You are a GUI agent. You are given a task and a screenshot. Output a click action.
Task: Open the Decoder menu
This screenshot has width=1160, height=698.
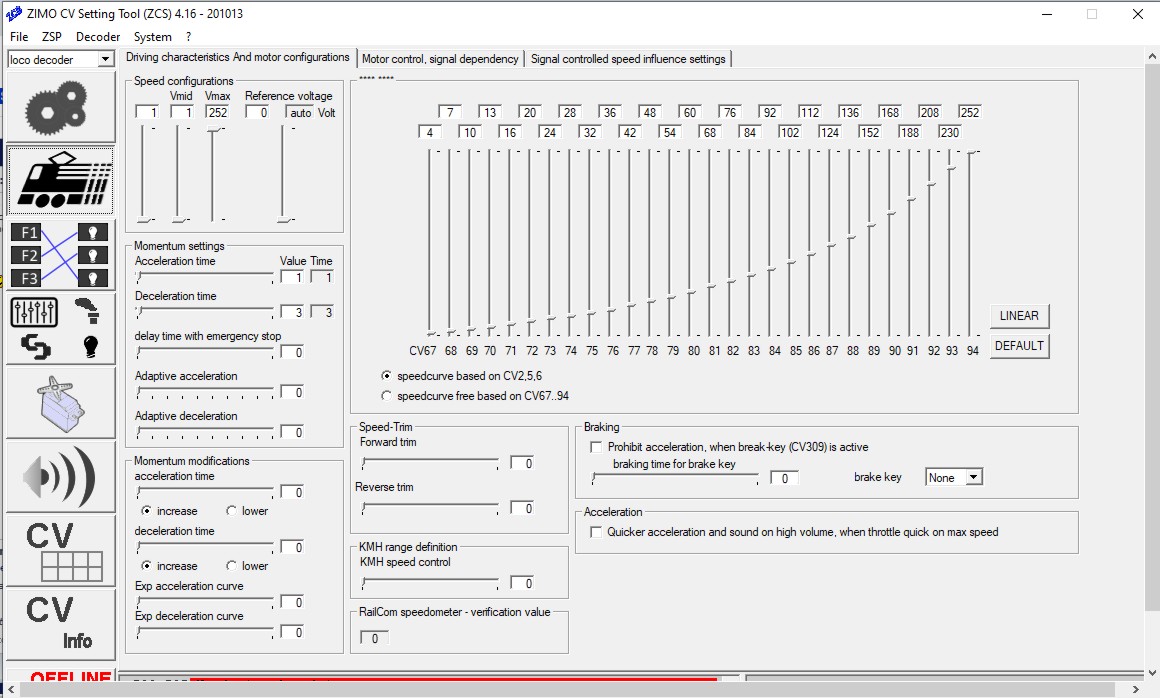tap(98, 37)
